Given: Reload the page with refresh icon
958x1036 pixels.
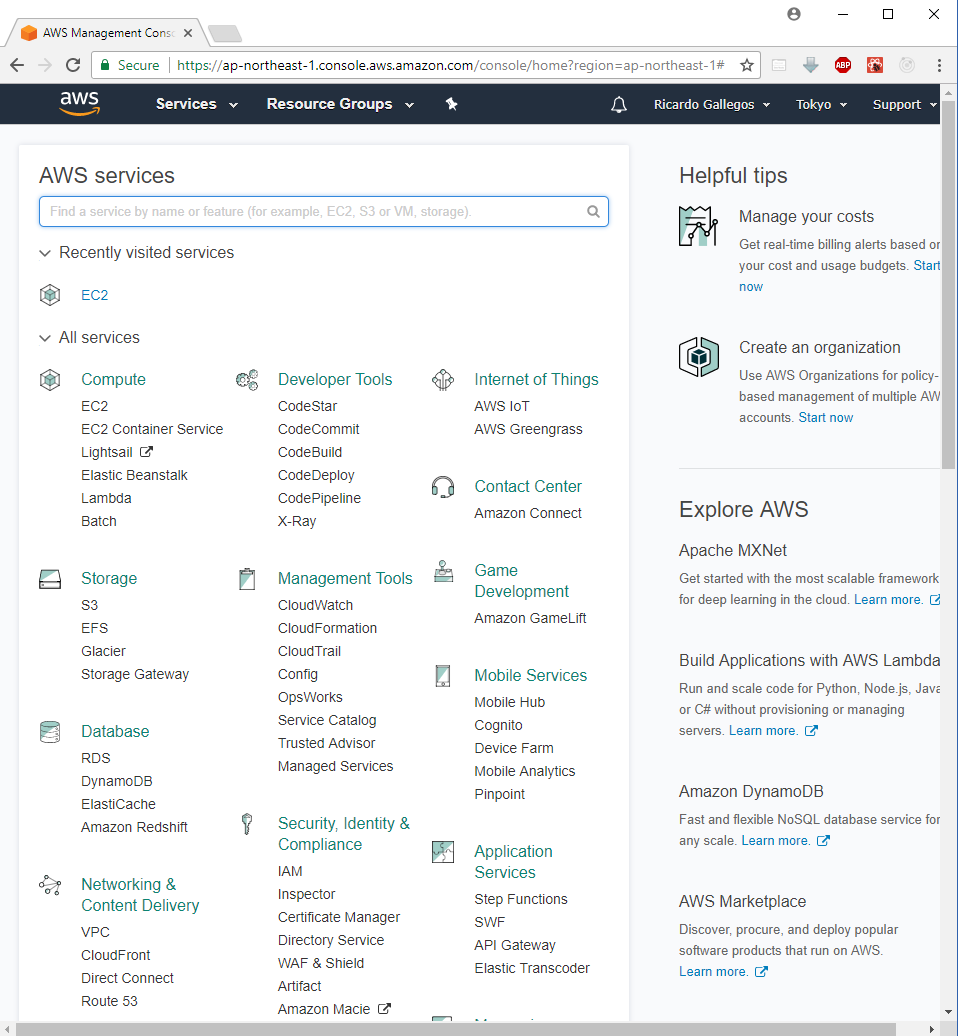Looking at the screenshot, I should tap(73, 65).
